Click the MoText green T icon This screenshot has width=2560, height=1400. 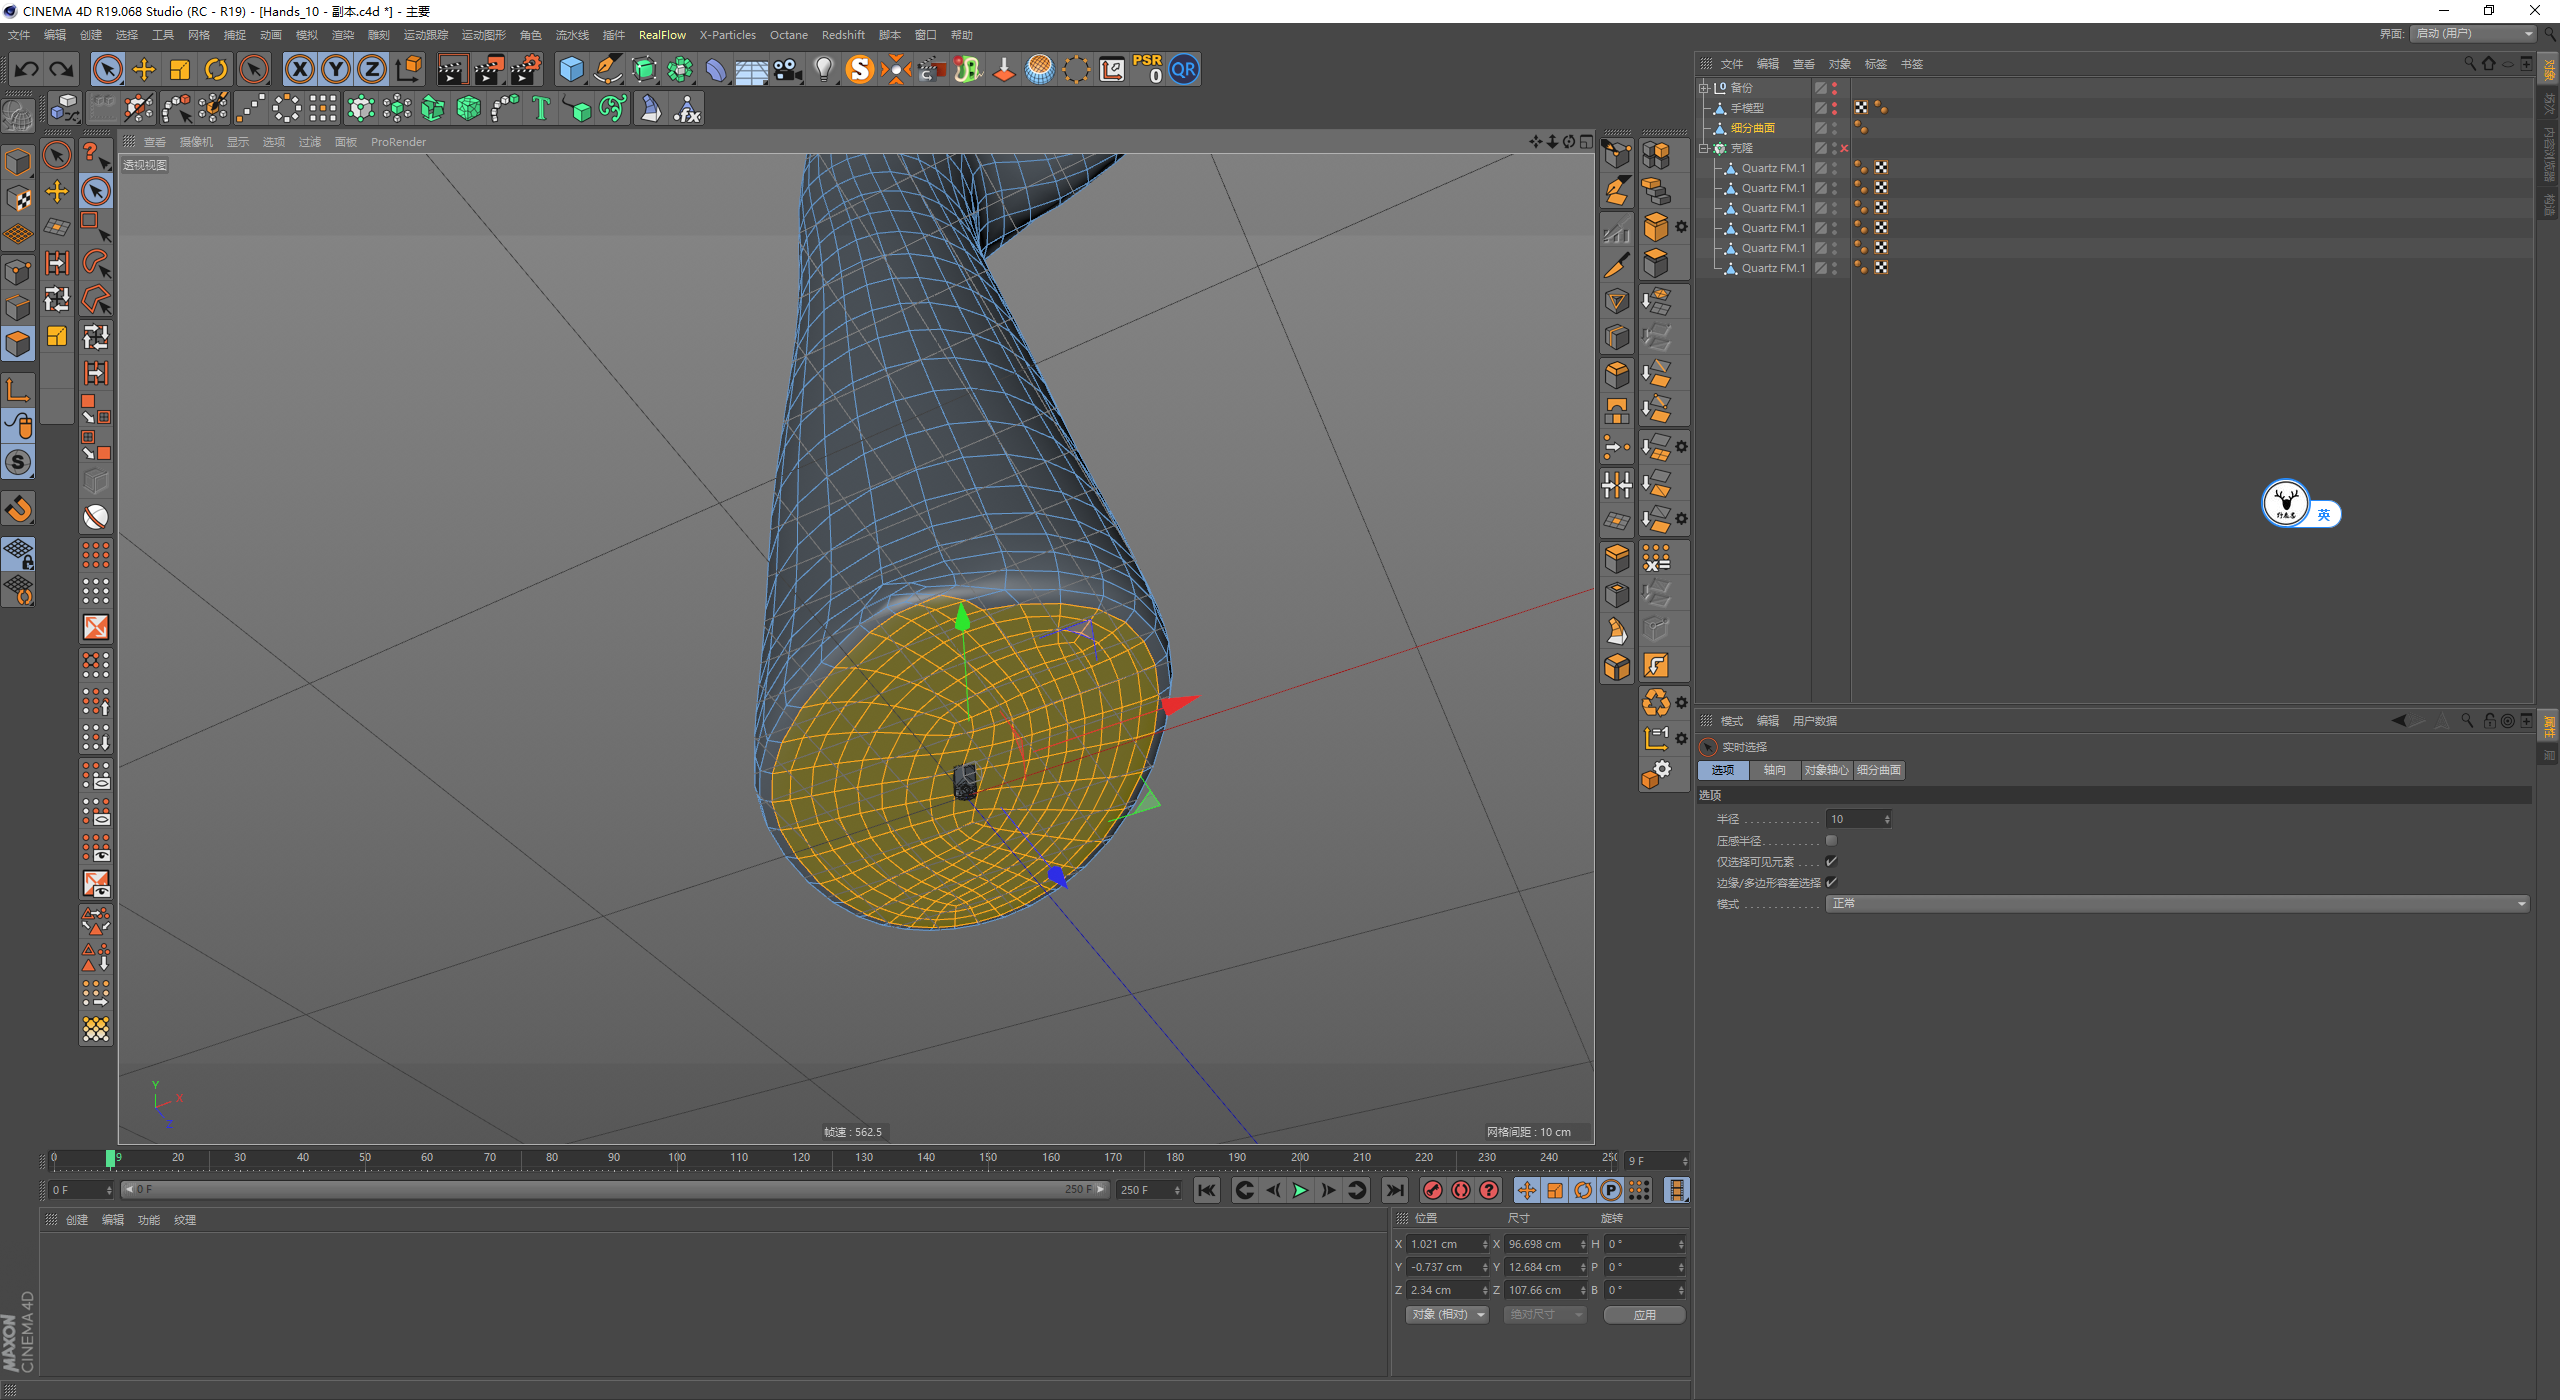tap(541, 108)
